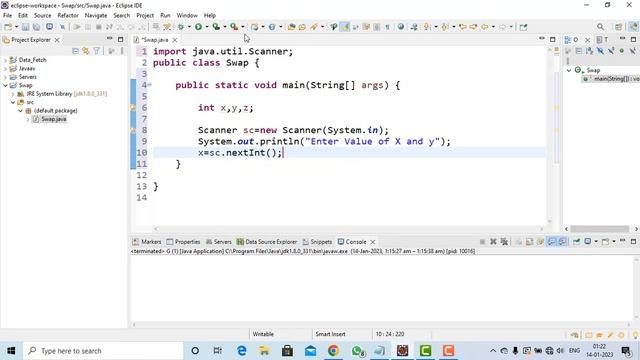
Task: Toggle Show Console on Standard Error change
Action: click(x=562, y=242)
